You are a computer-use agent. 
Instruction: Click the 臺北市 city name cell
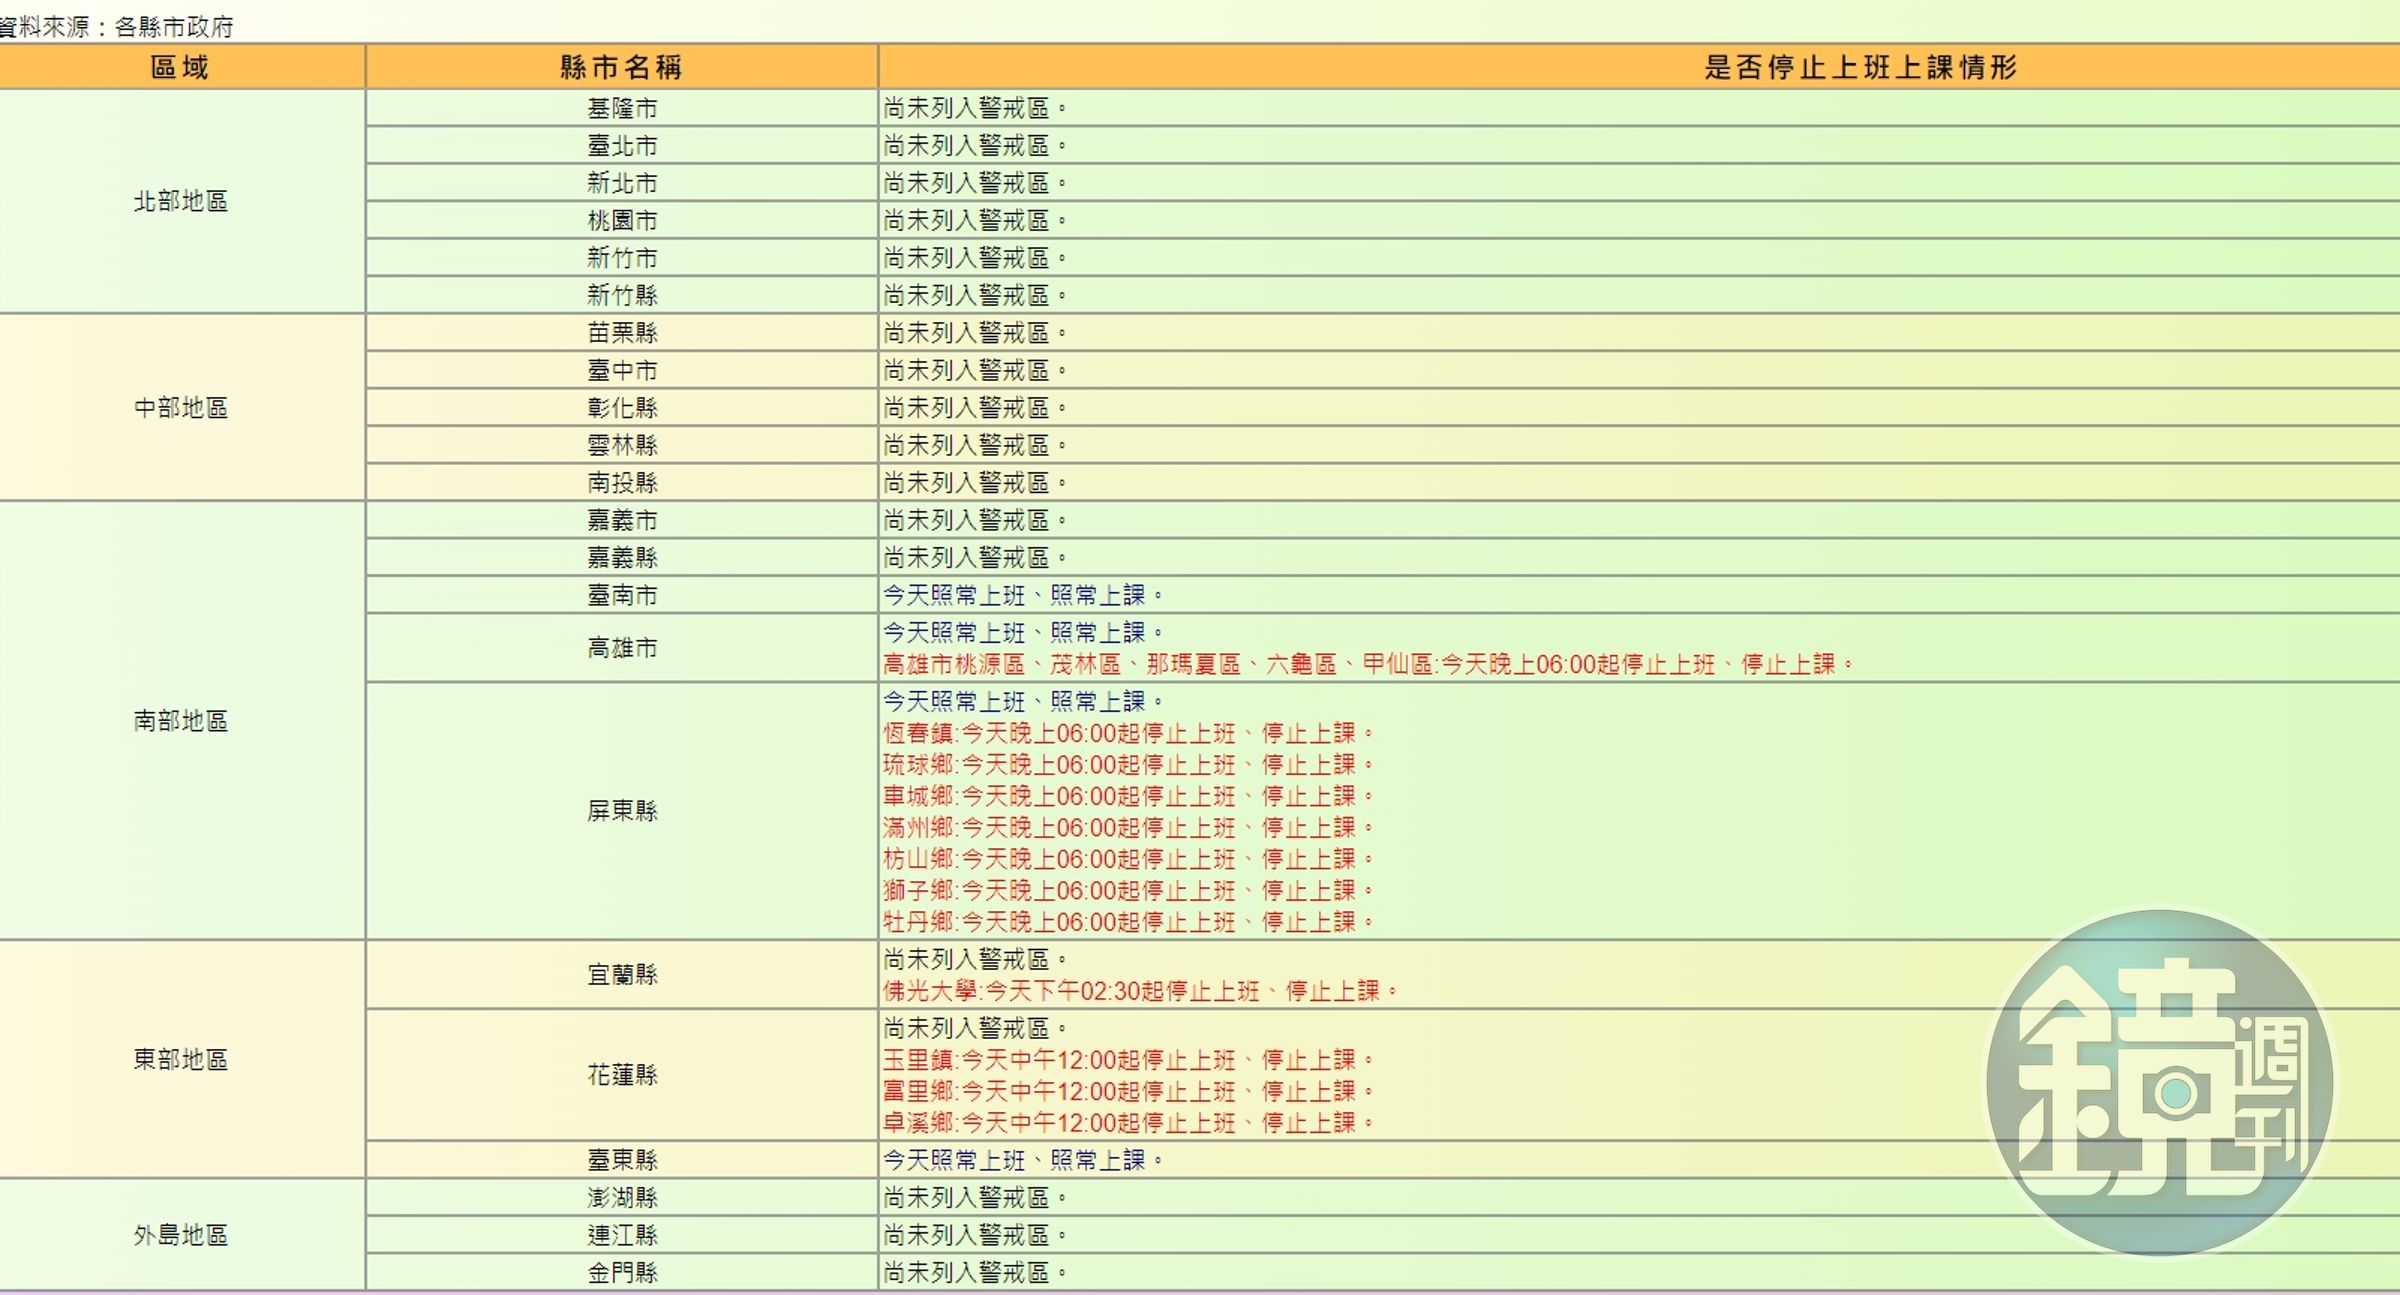pyautogui.click(x=622, y=146)
